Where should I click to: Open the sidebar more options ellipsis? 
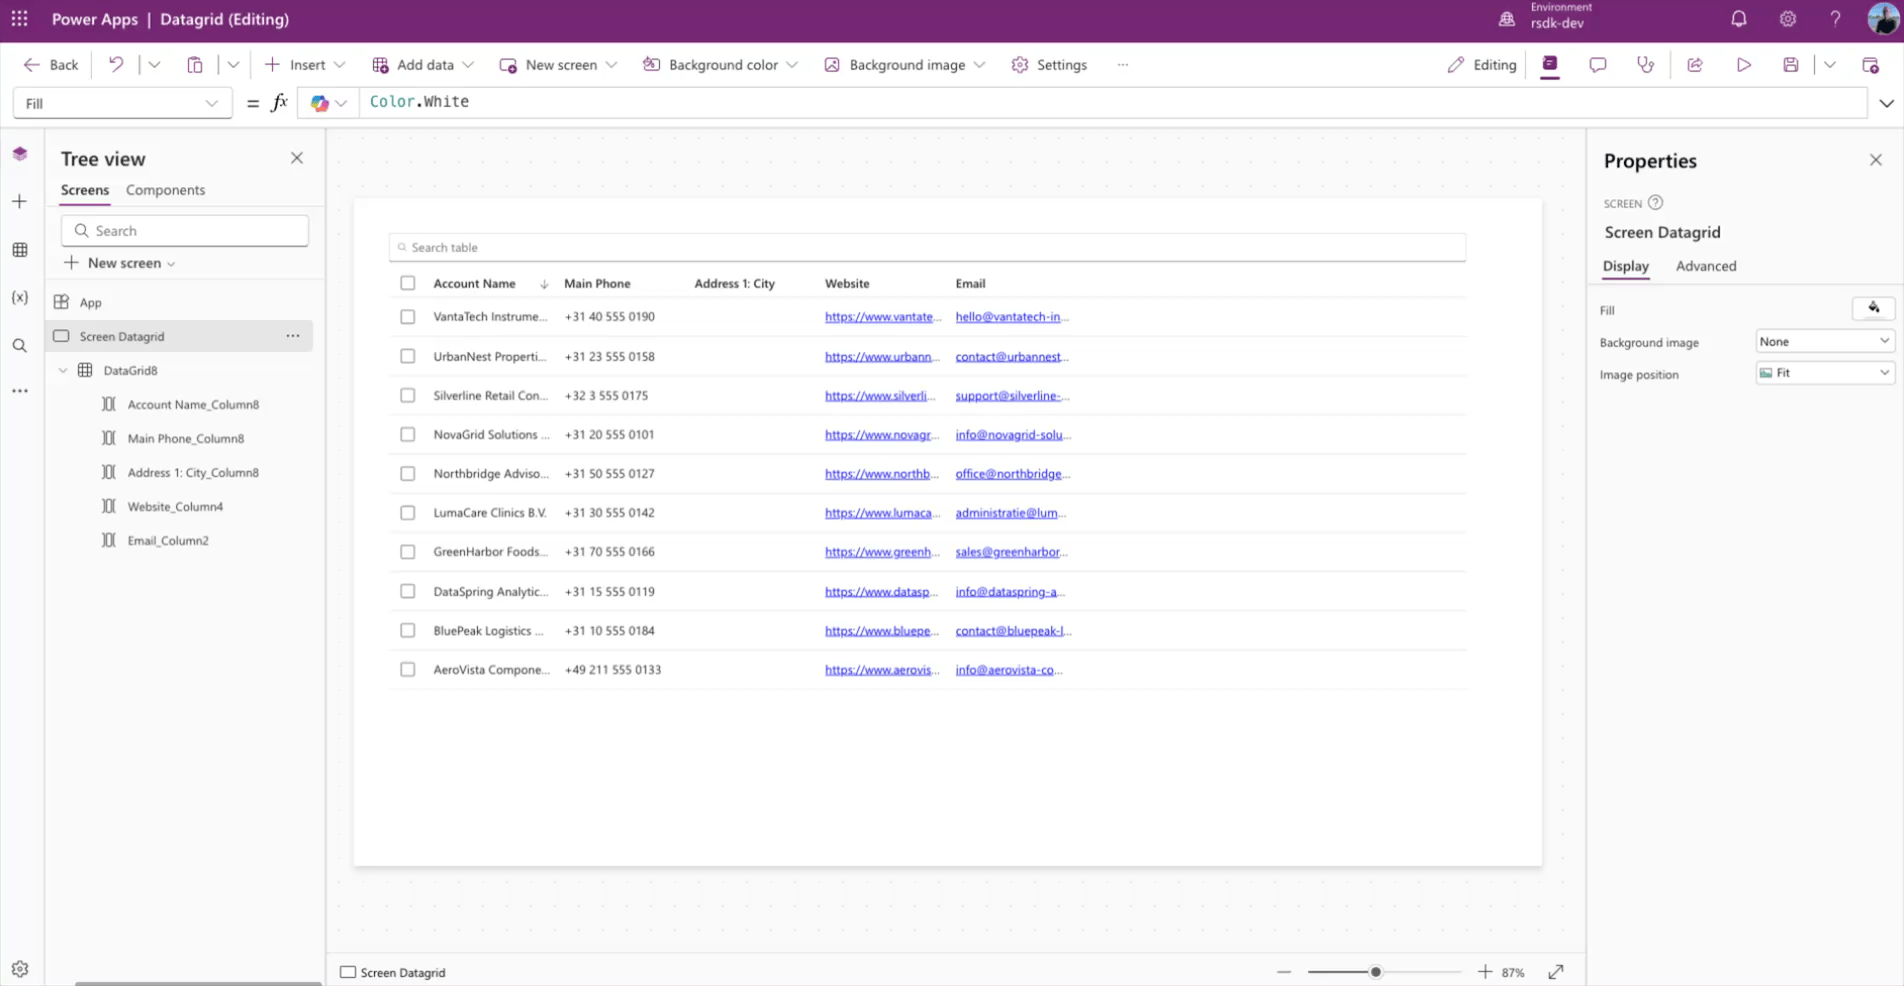(x=20, y=391)
